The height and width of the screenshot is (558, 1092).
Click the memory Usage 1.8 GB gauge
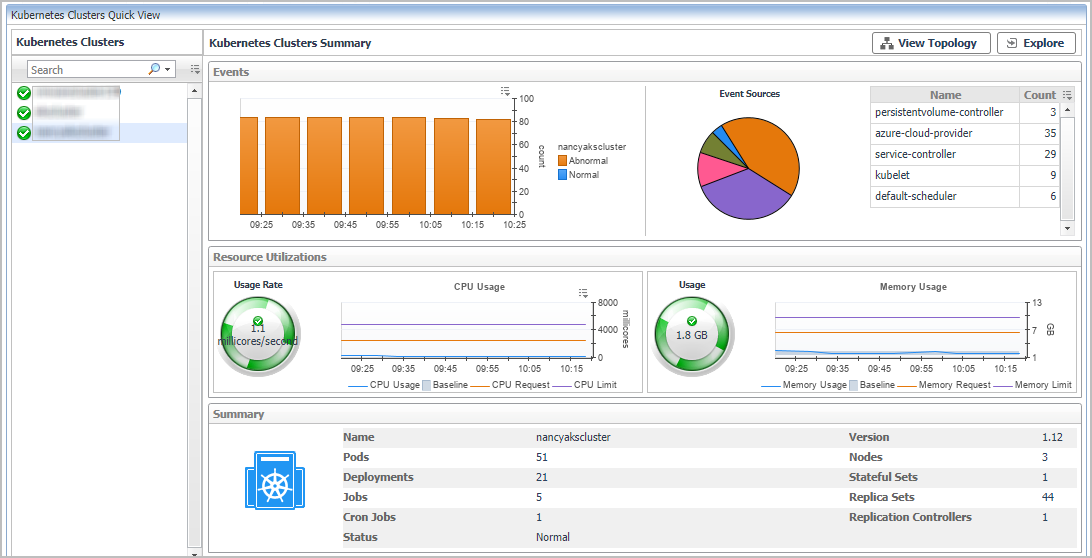[x=692, y=334]
